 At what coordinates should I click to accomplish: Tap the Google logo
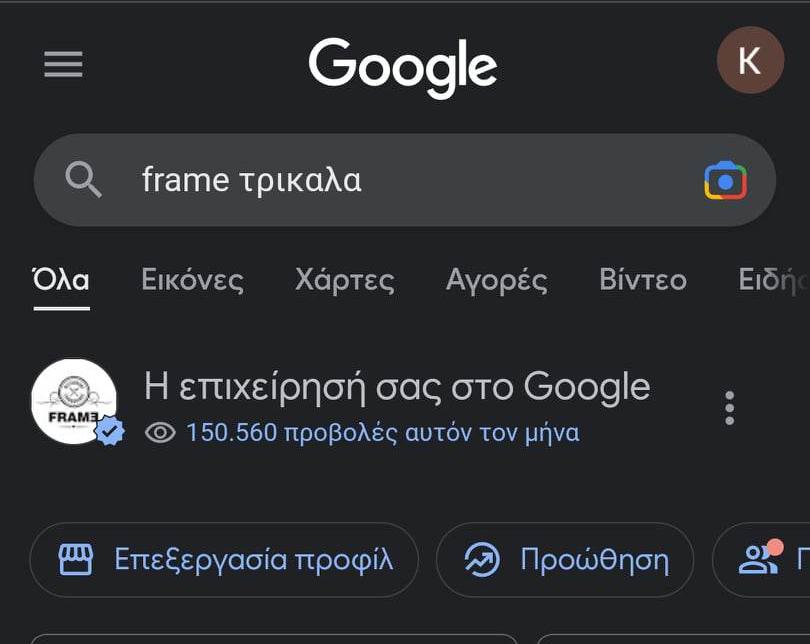pos(403,66)
